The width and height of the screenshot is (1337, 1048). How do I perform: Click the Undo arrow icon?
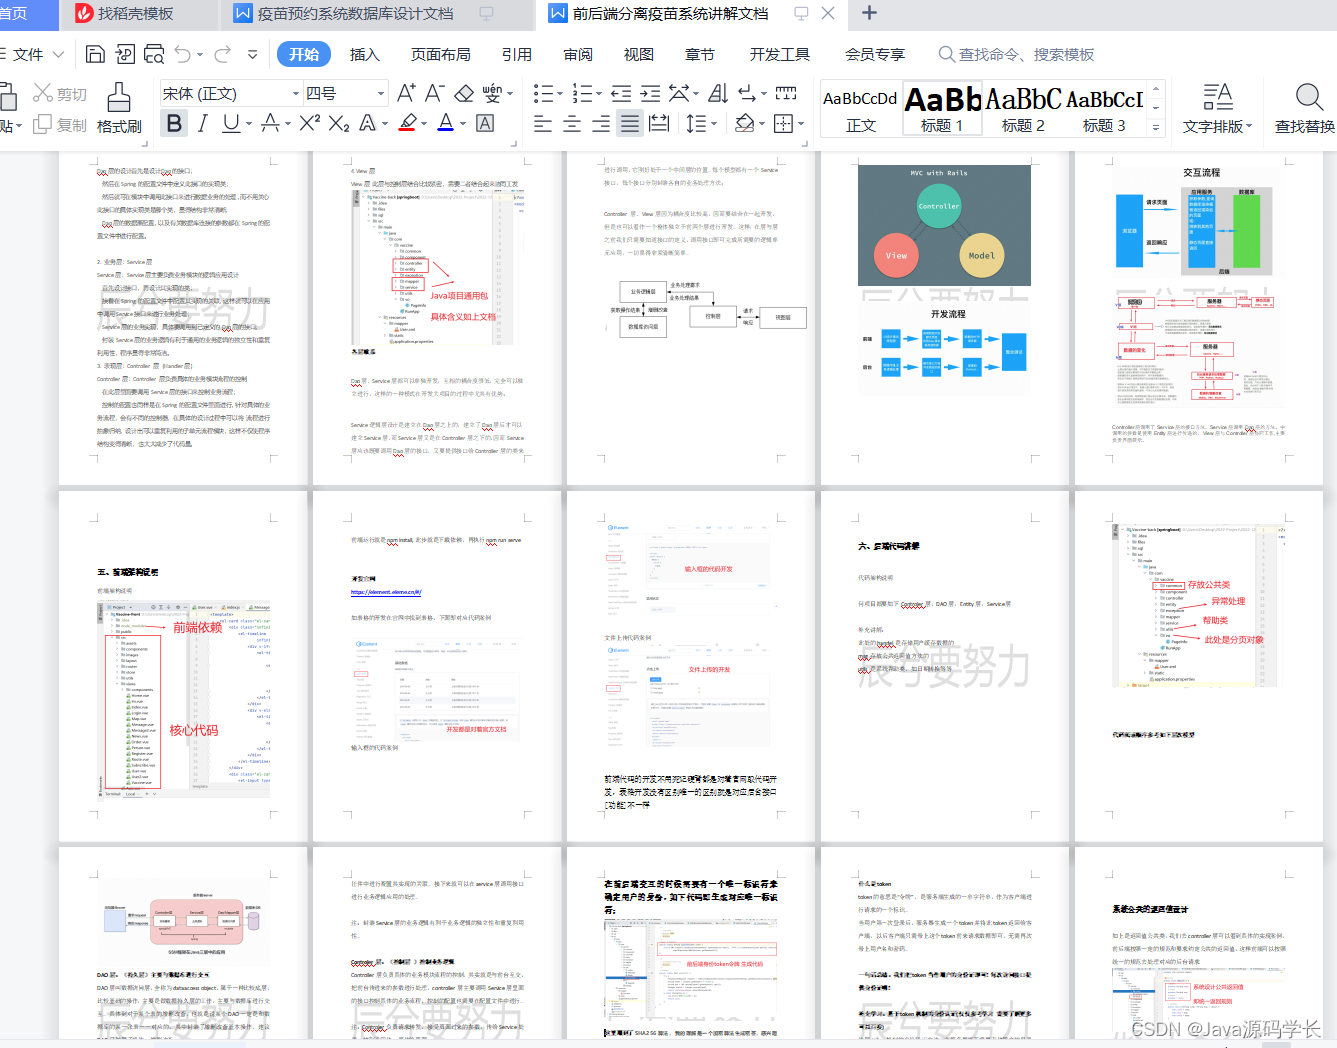coord(182,54)
